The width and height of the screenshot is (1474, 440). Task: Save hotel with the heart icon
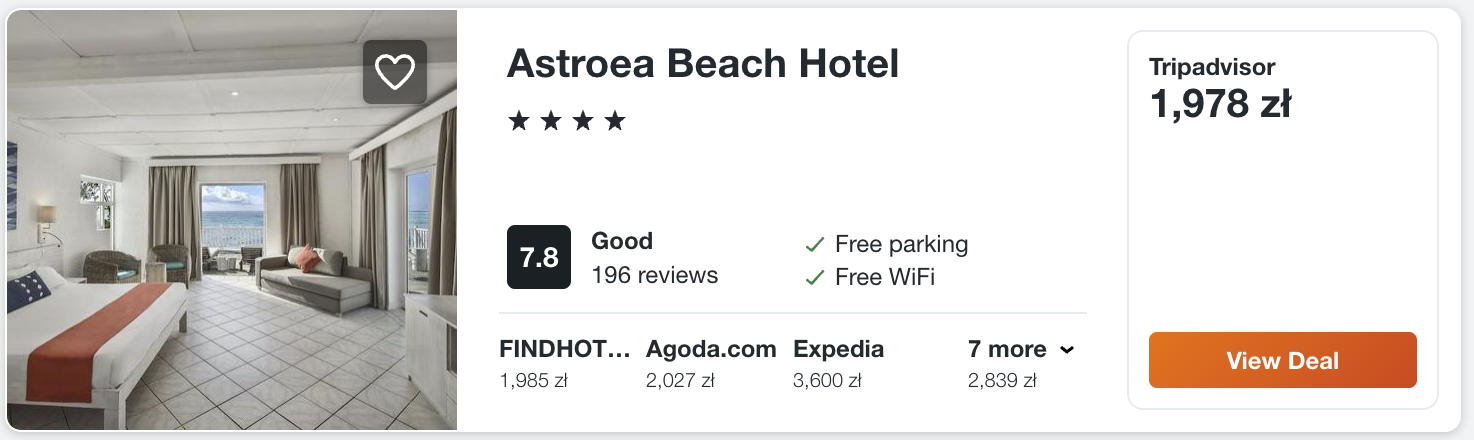click(x=395, y=72)
